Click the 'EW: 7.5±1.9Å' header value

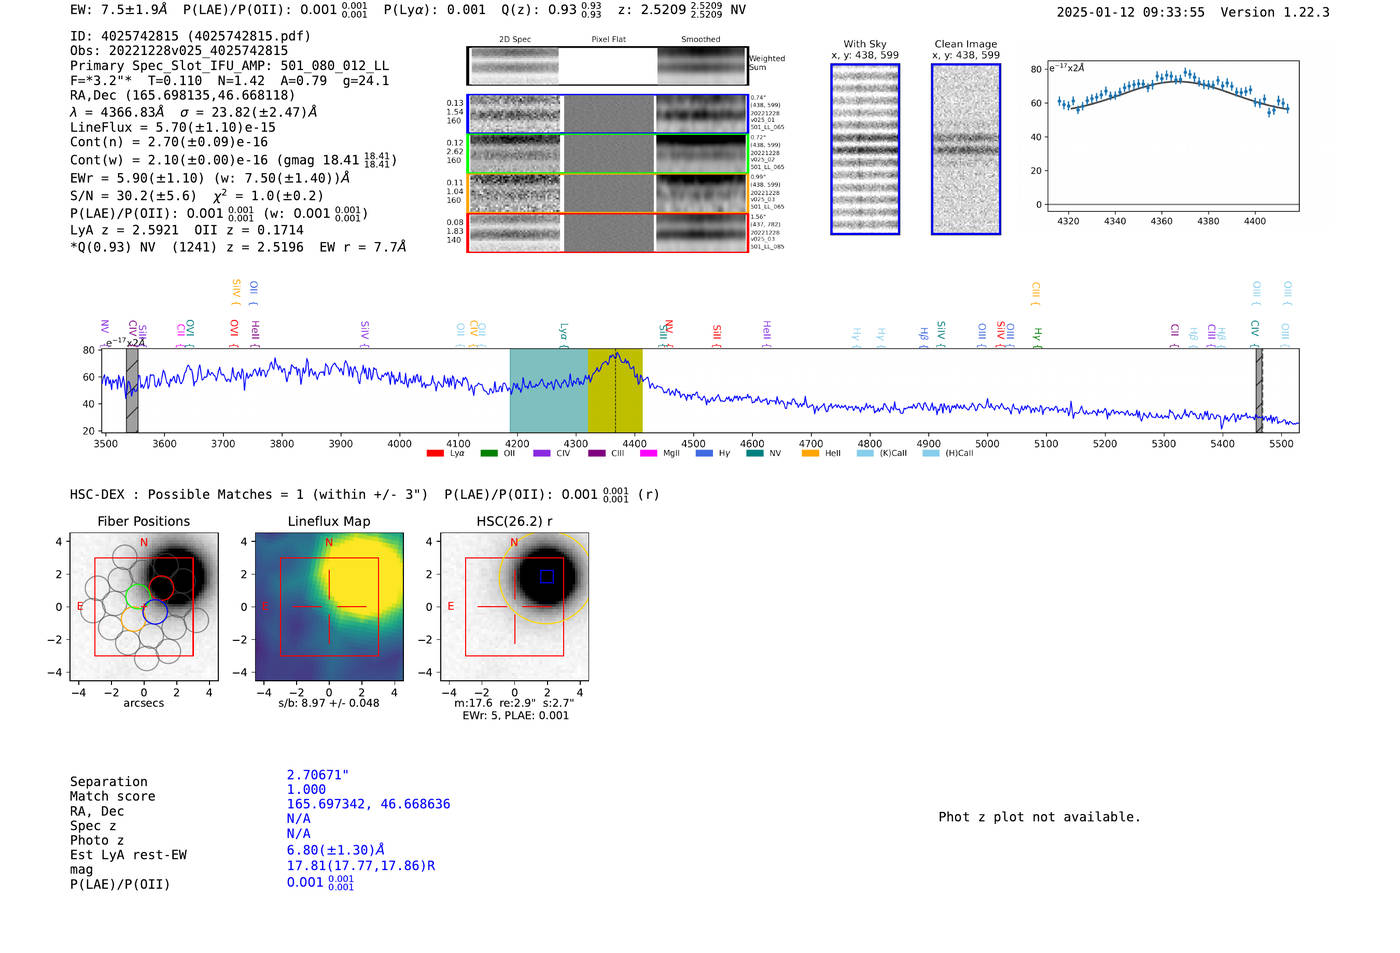pyautogui.click(x=118, y=9)
